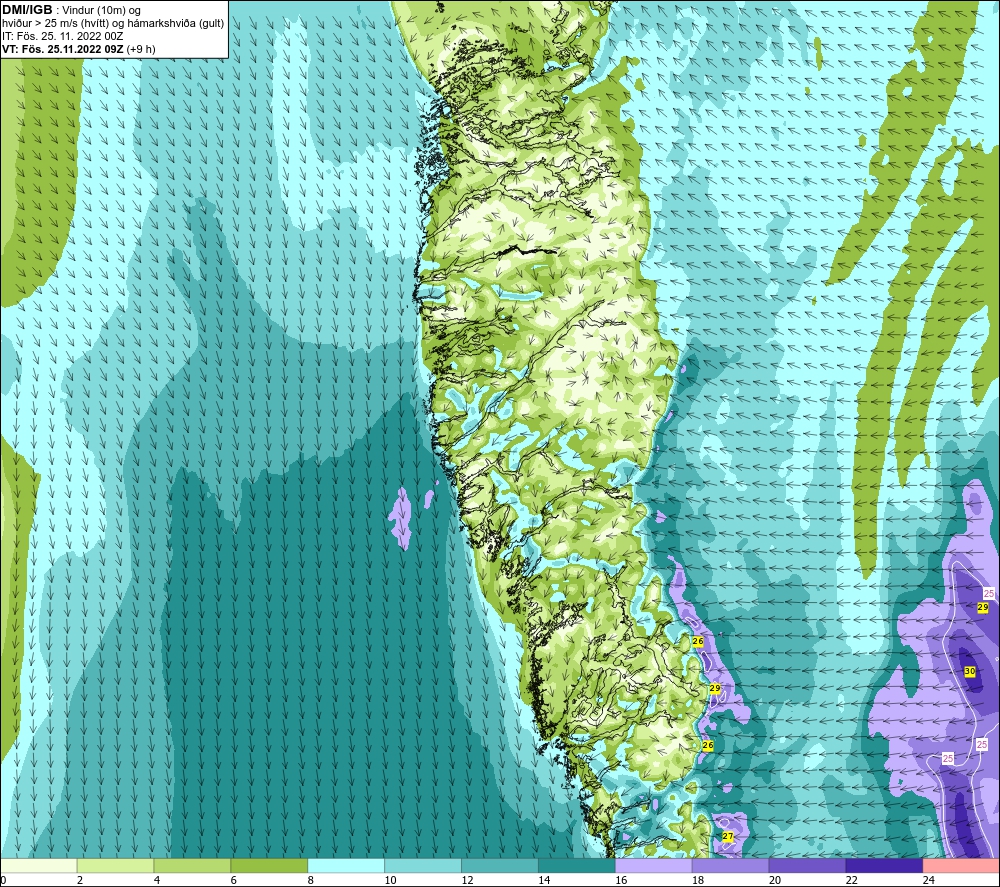Click the '16' tick label on colour scale
Screen dimensions: 1000x887
point(621,880)
